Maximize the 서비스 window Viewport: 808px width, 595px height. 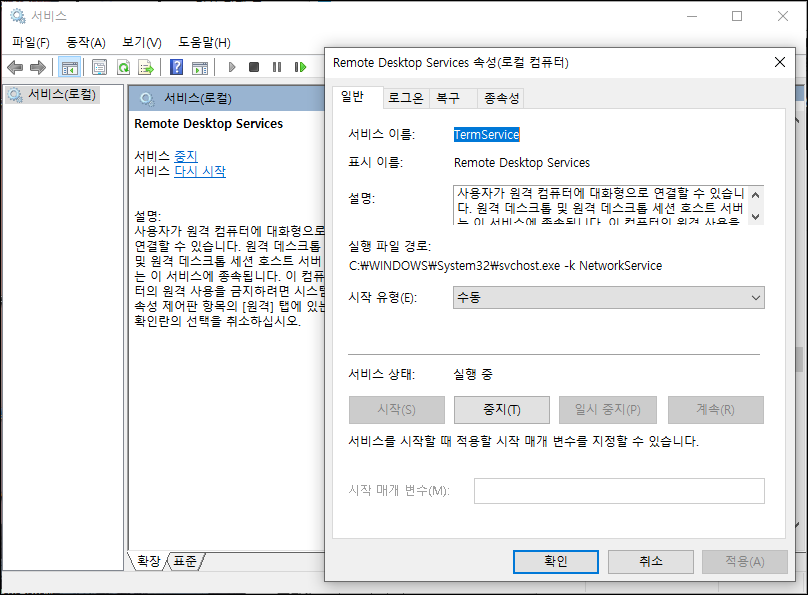pos(737,16)
